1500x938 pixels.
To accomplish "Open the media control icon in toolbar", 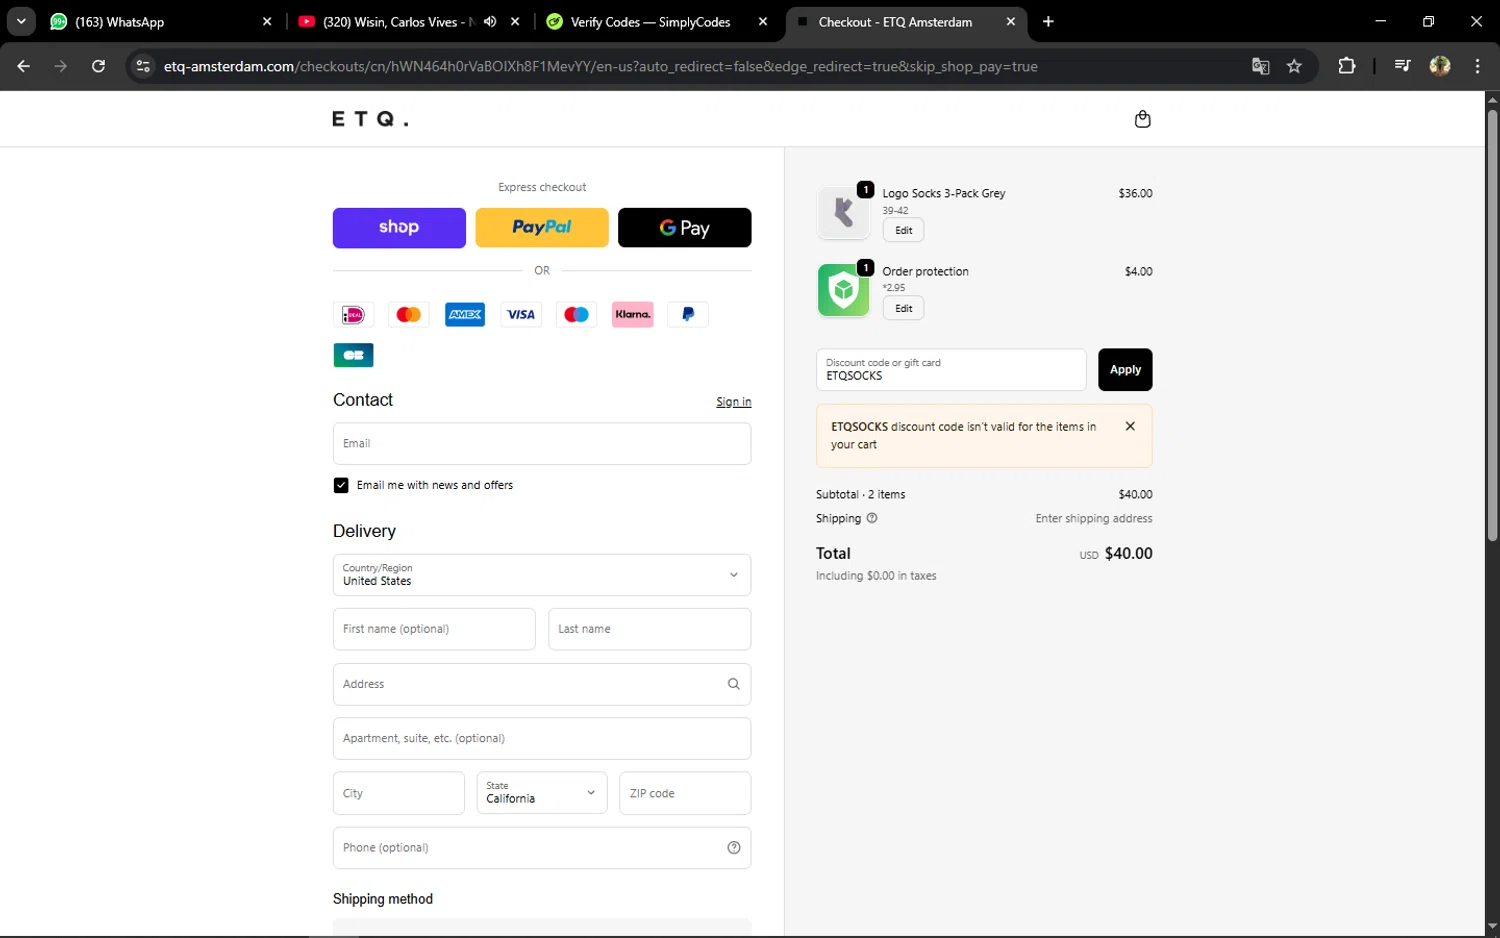I will click(1402, 66).
